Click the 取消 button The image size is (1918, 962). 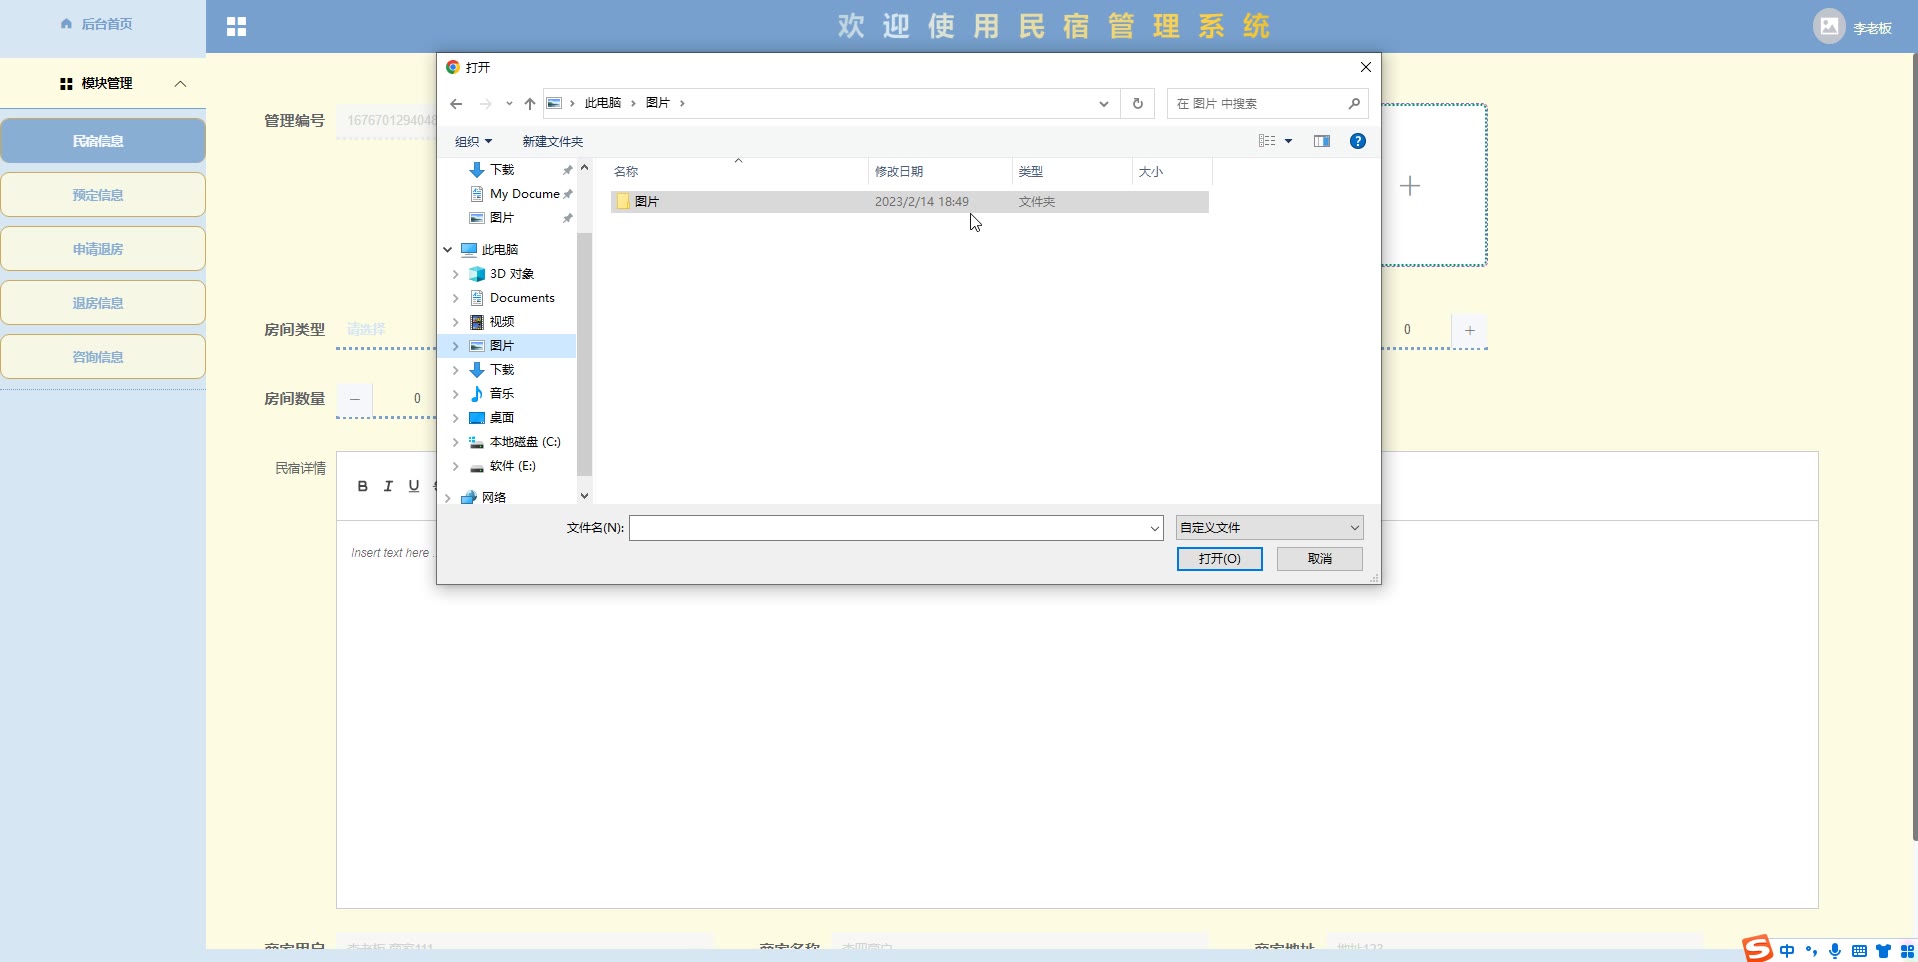(1319, 559)
